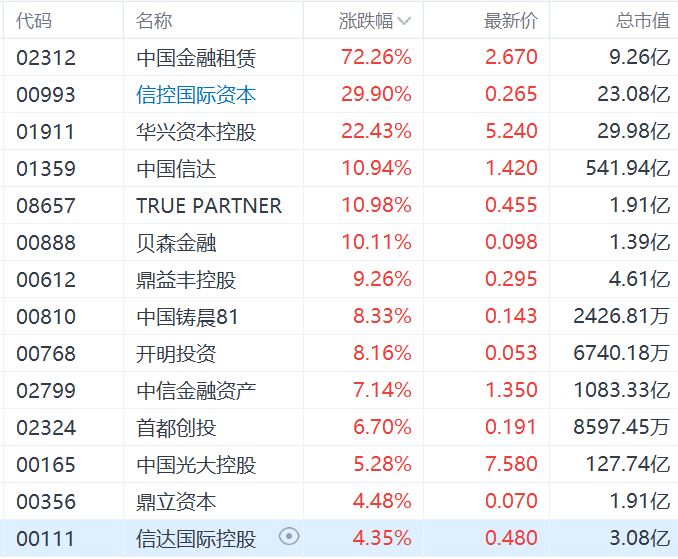
Task: Select the 中国金融租赁 name cell
Action: 196,57
